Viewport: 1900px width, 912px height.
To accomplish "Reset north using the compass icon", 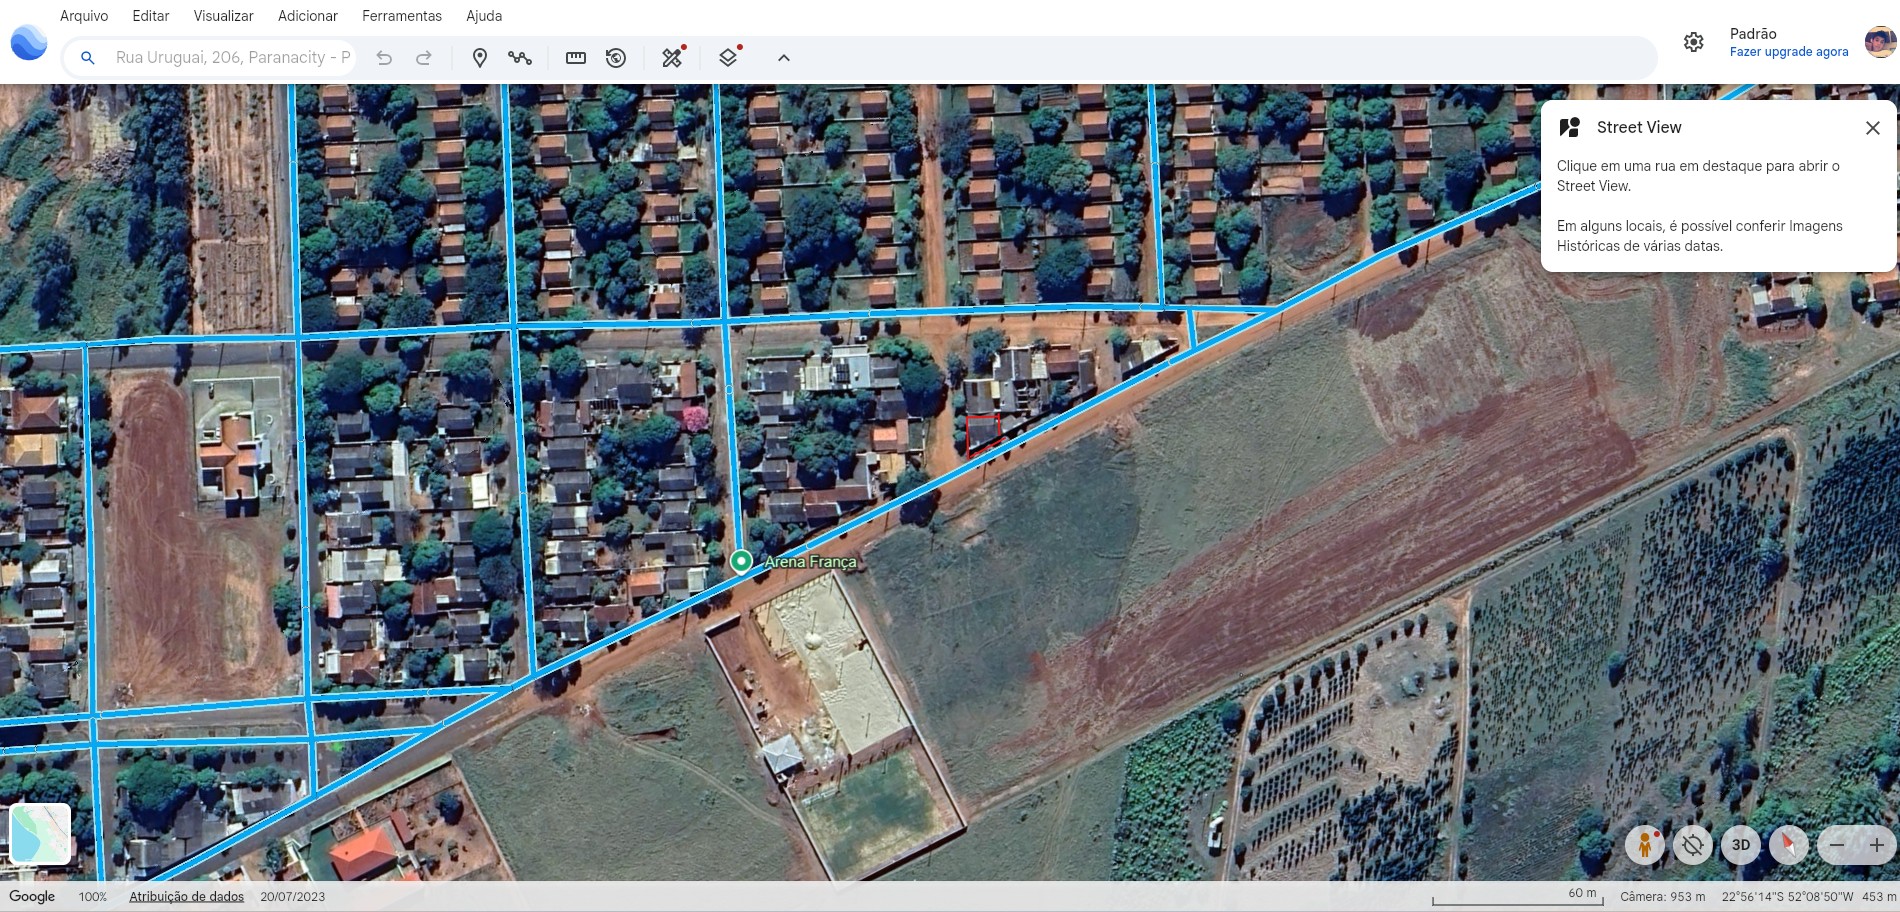I will pos(1788,845).
